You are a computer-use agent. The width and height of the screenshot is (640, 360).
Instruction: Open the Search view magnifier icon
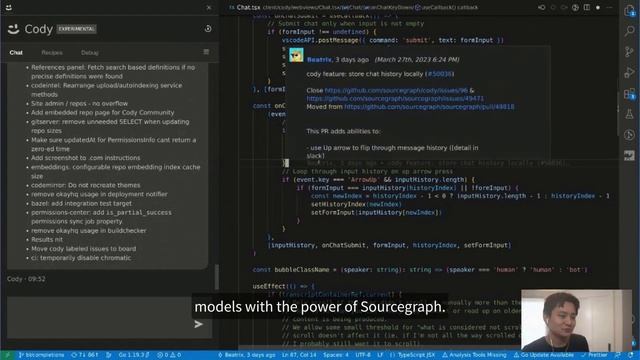coord(629,31)
